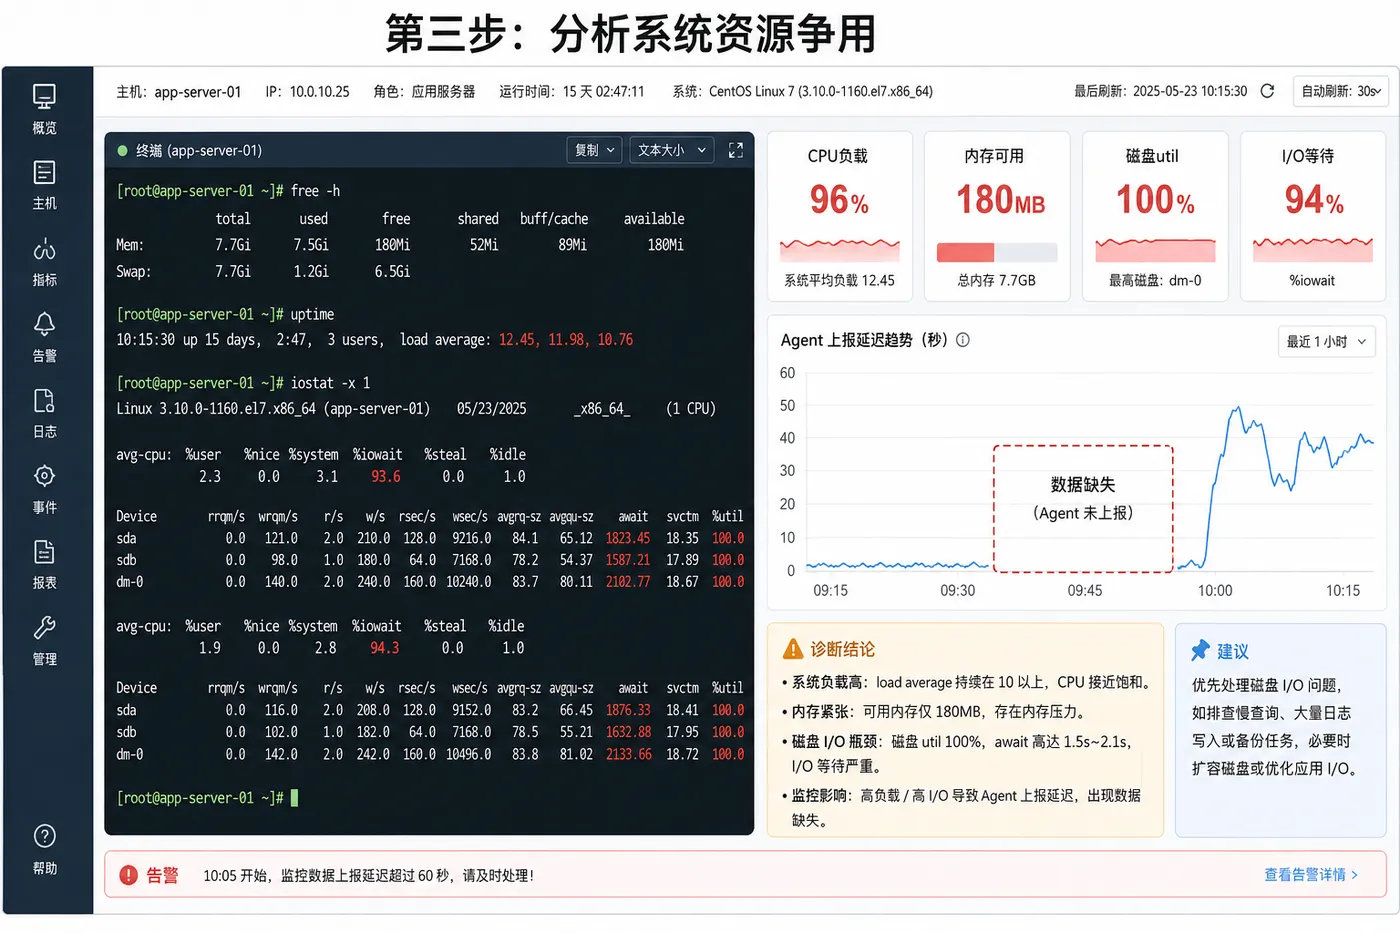The image size is (1400, 933).
Task: Click await value 1632.88 for sdb
Action: pos(628,732)
